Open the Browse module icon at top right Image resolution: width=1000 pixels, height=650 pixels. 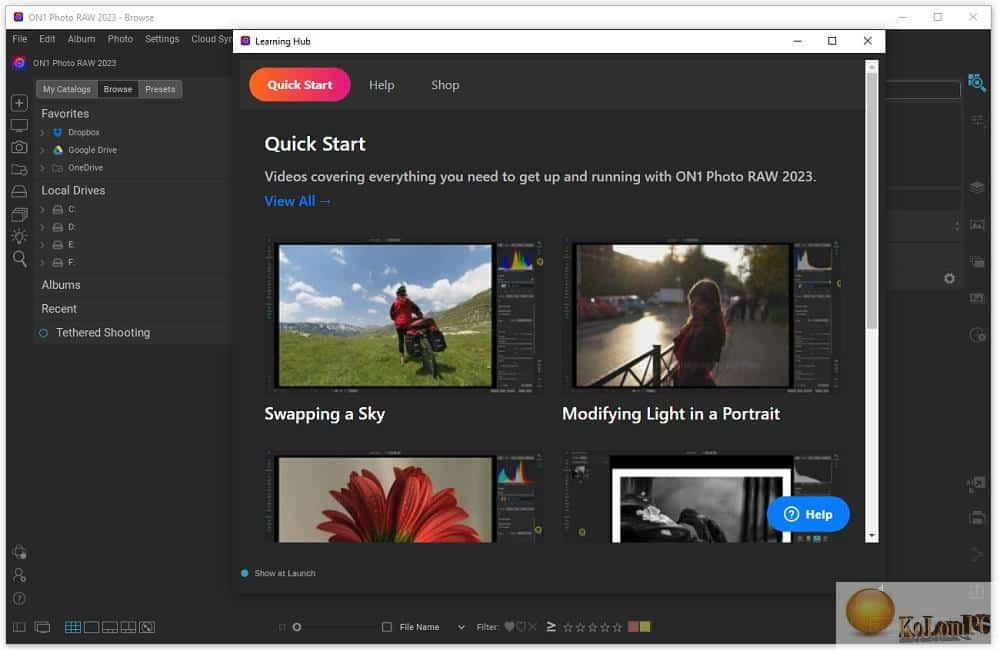coord(976,82)
